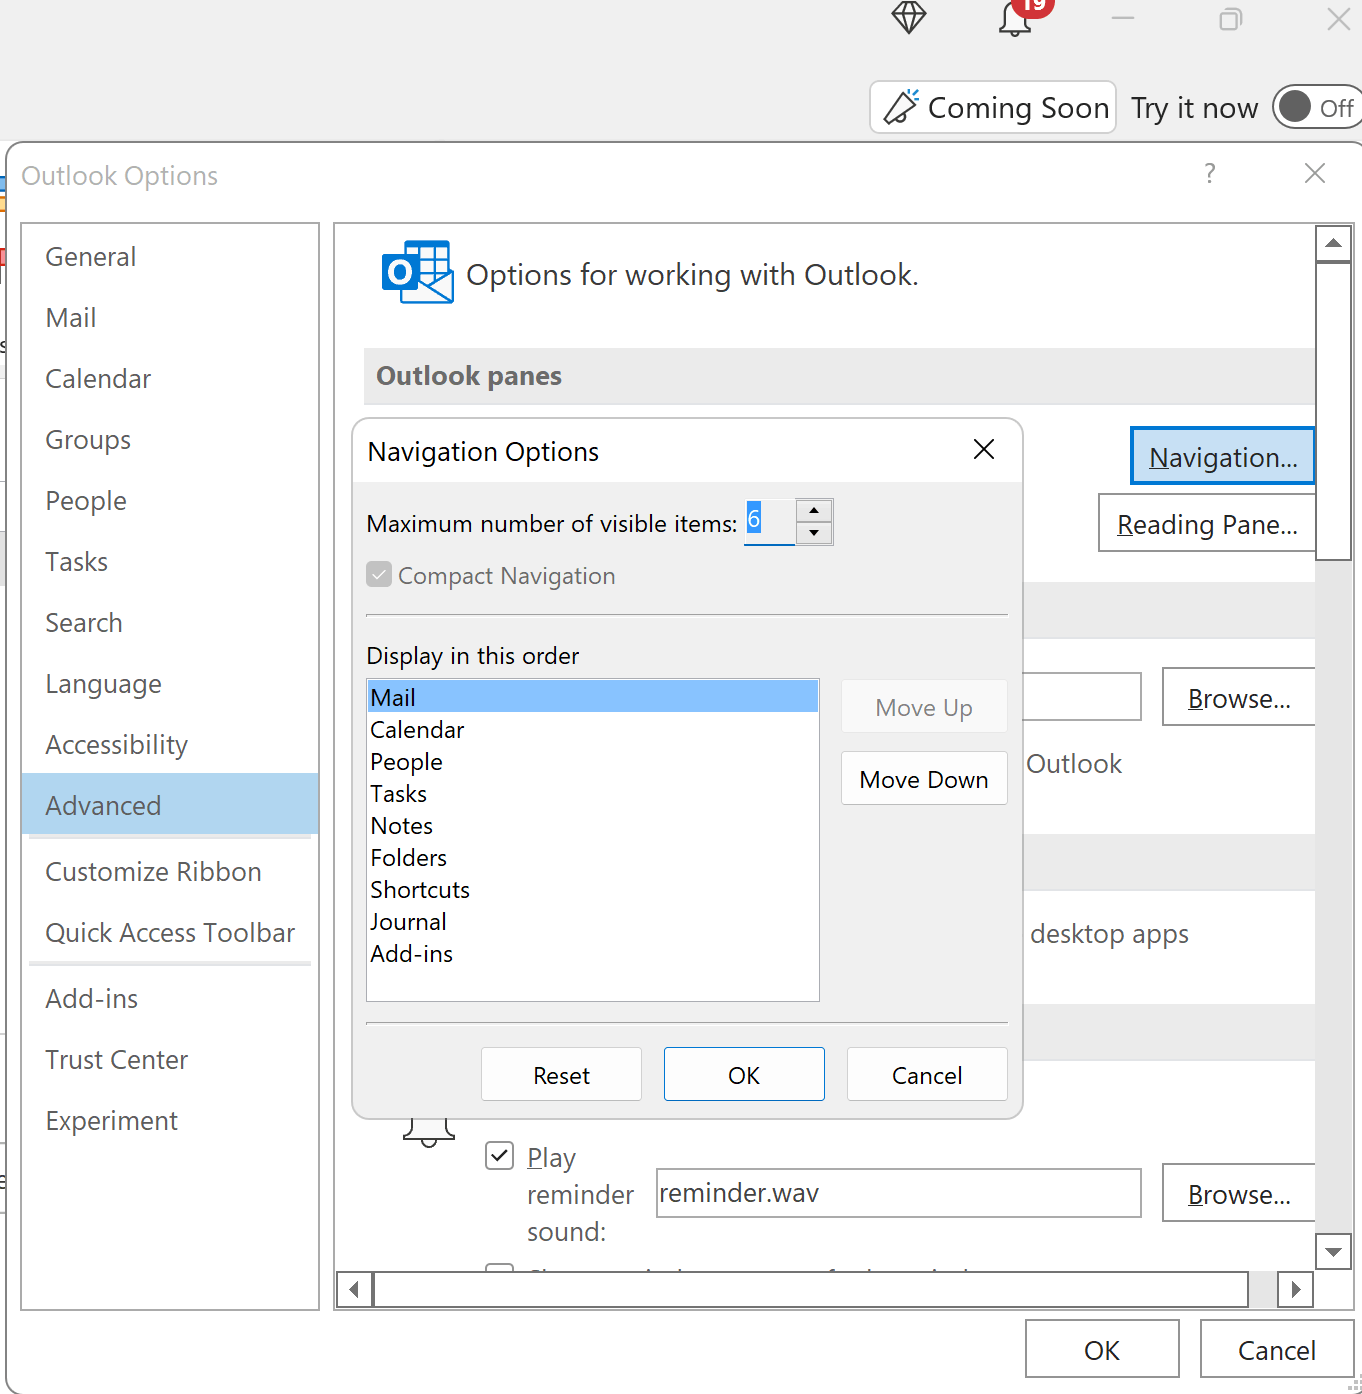Open the Experiment category
The width and height of the screenshot is (1362, 1394).
coord(170,1121)
